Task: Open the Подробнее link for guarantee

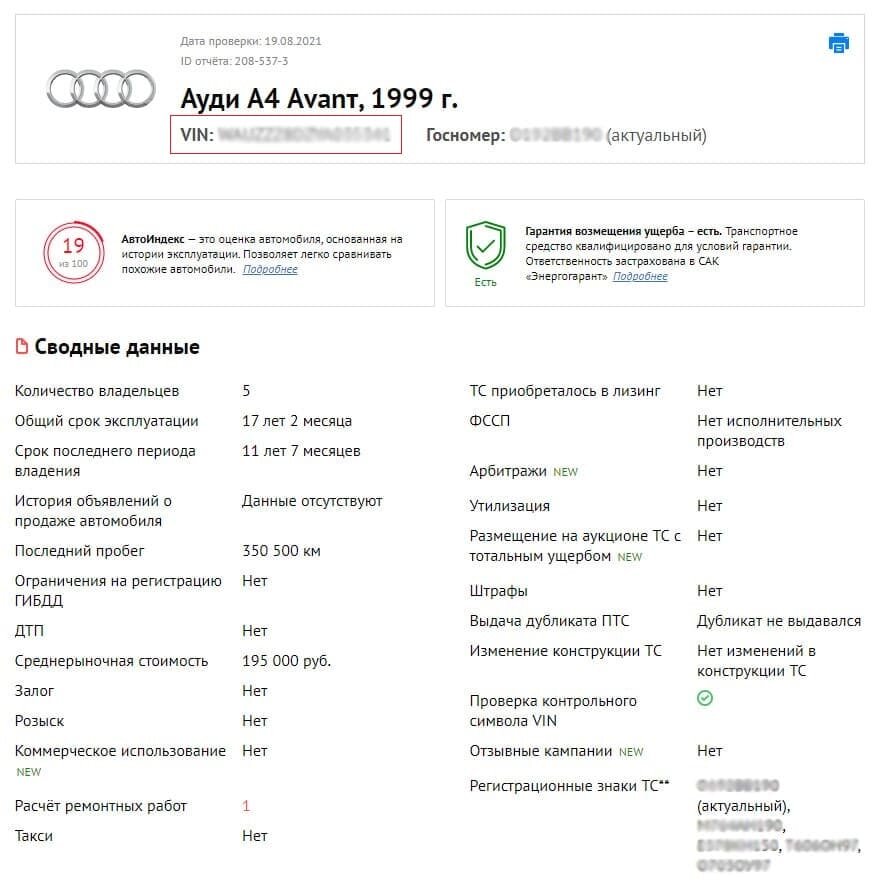Action: click(x=640, y=277)
